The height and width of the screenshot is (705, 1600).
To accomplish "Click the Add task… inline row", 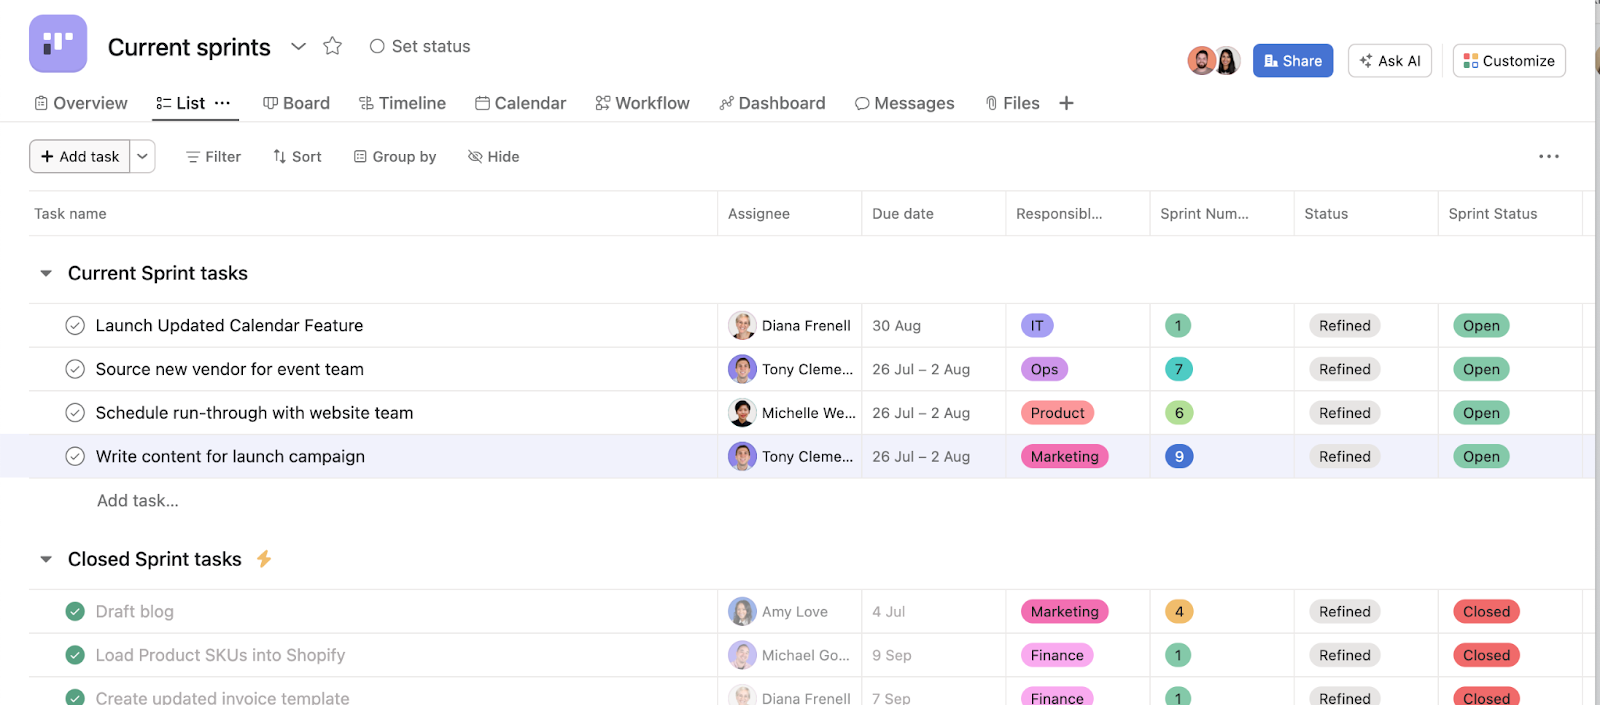I will point(138,501).
